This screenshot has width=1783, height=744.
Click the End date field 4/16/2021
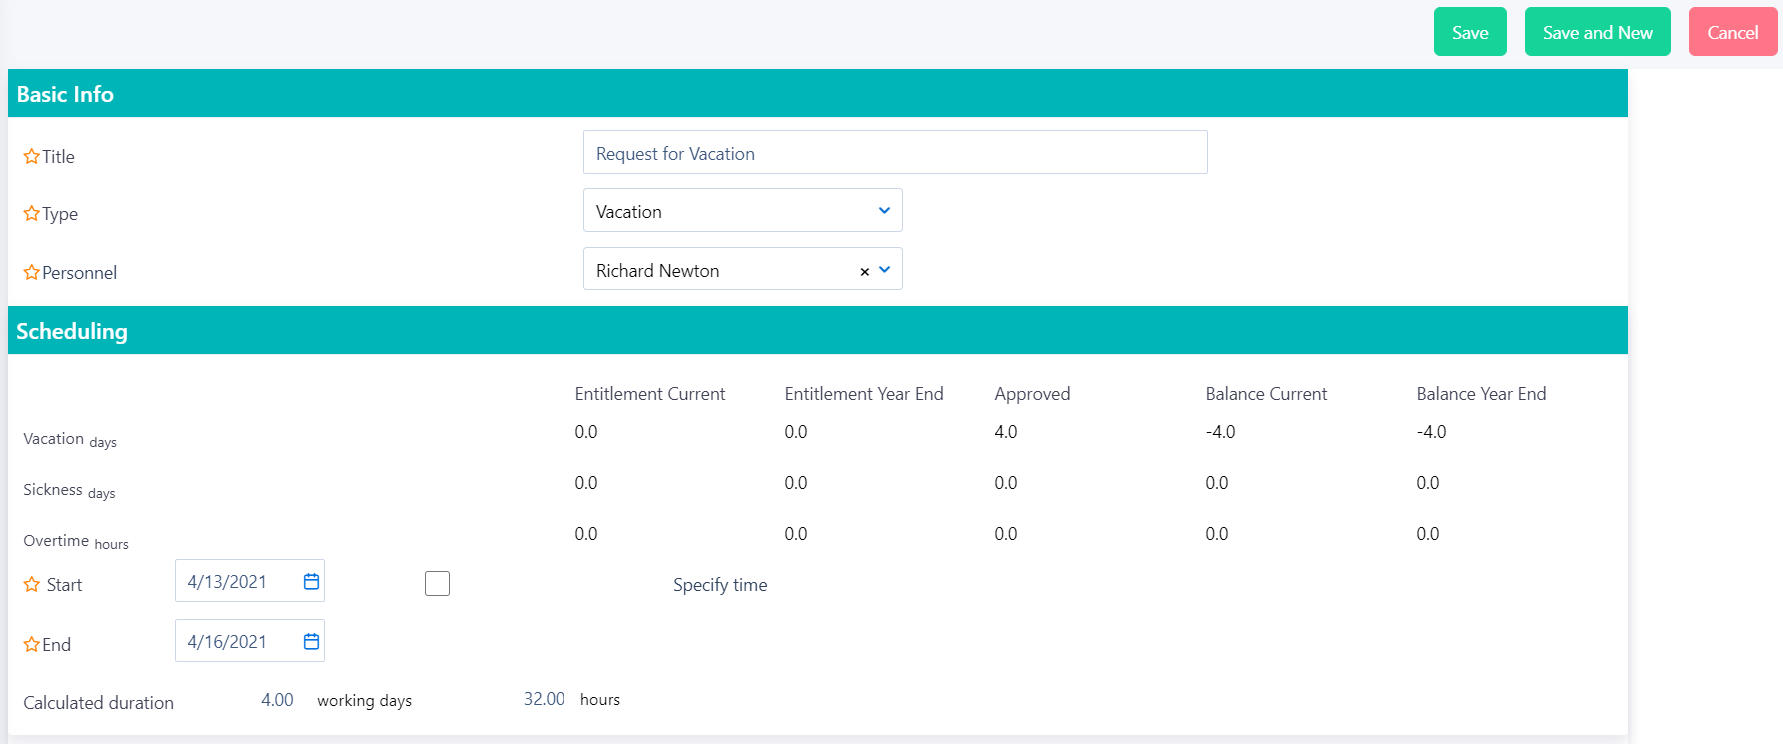coord(249,641)
